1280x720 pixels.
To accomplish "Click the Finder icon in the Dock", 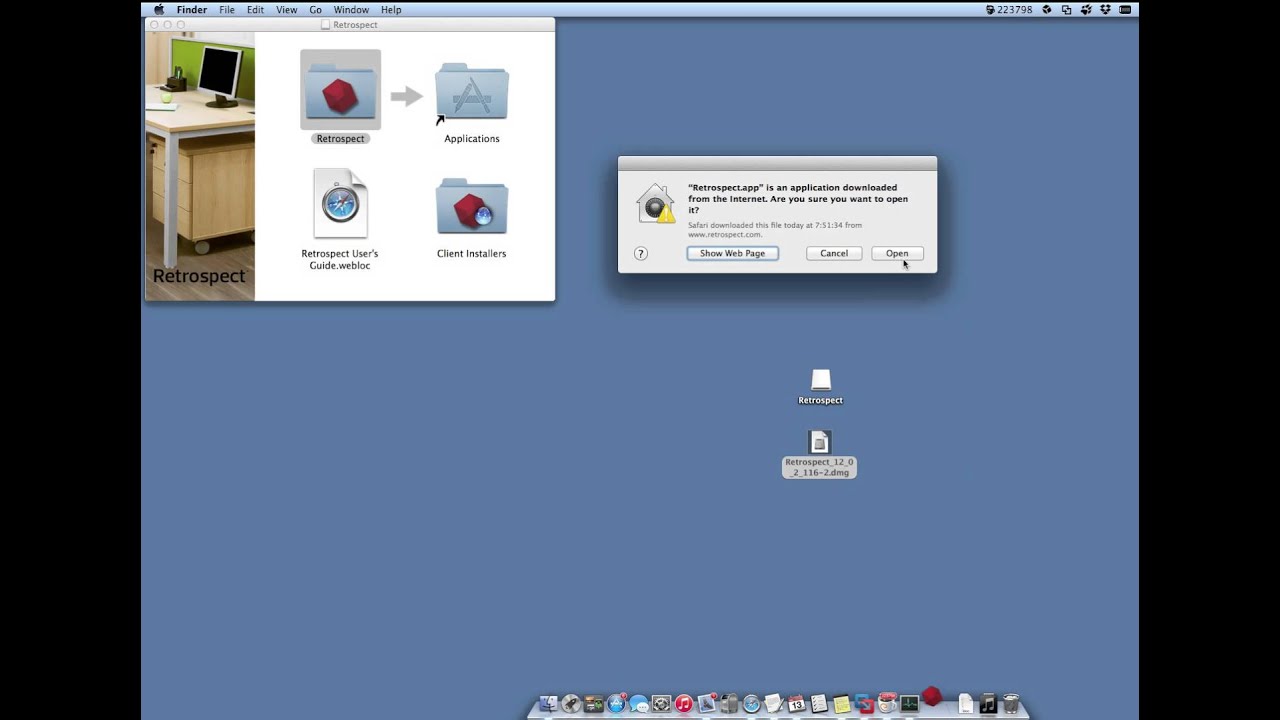I will point(548,704).
